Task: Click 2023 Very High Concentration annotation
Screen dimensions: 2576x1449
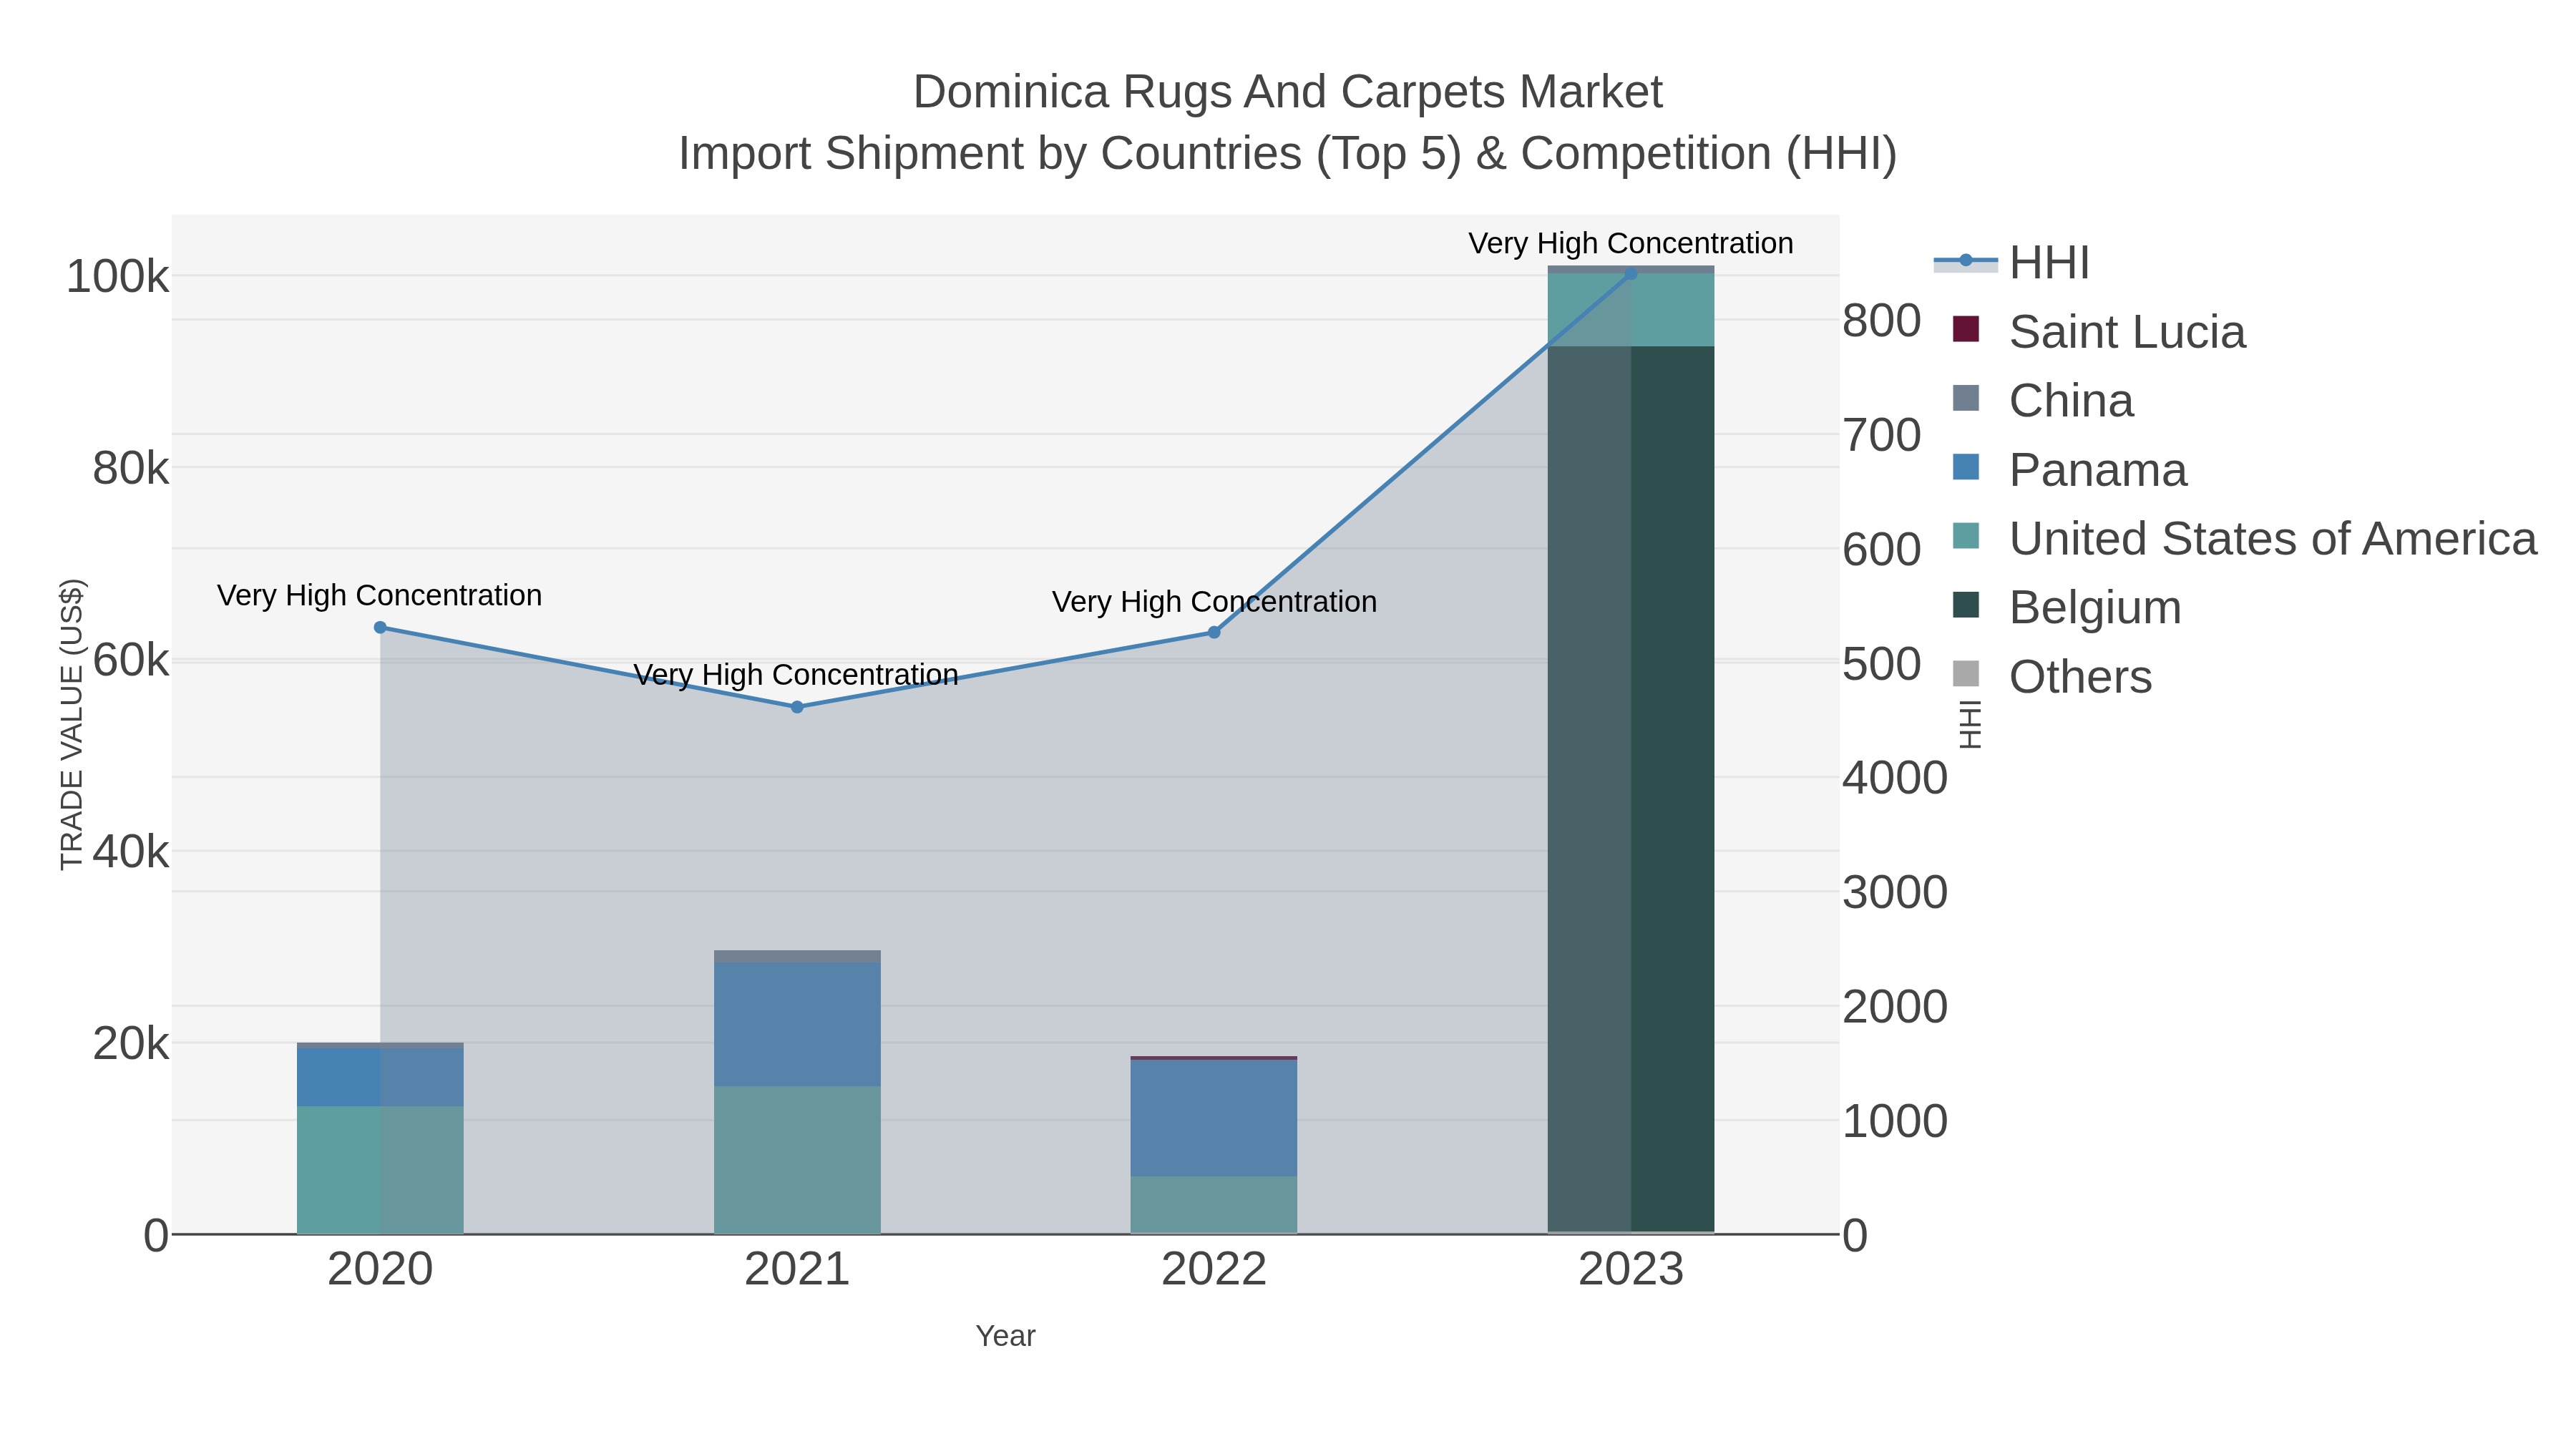Action: 1631,244
